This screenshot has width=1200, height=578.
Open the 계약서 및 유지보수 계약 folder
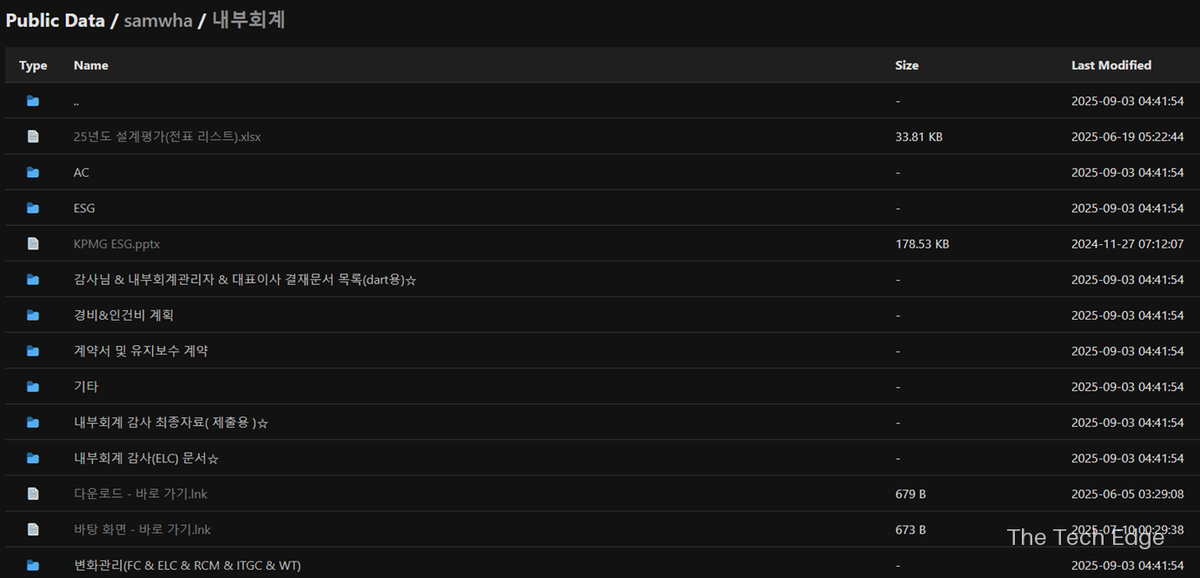[141, 351]
